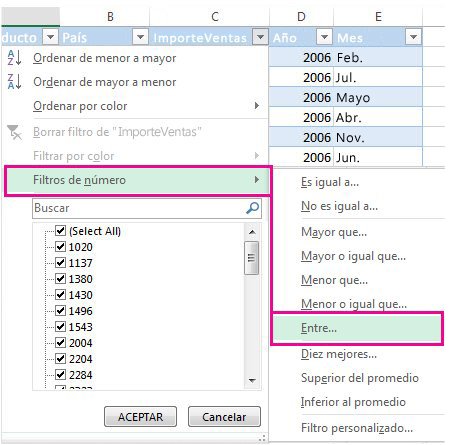
Task: Click the scroll down arrow in value list
Action: point(252,380)
